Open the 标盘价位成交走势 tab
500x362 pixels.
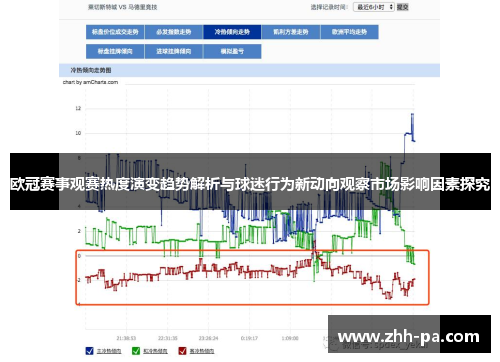[115, 32]
